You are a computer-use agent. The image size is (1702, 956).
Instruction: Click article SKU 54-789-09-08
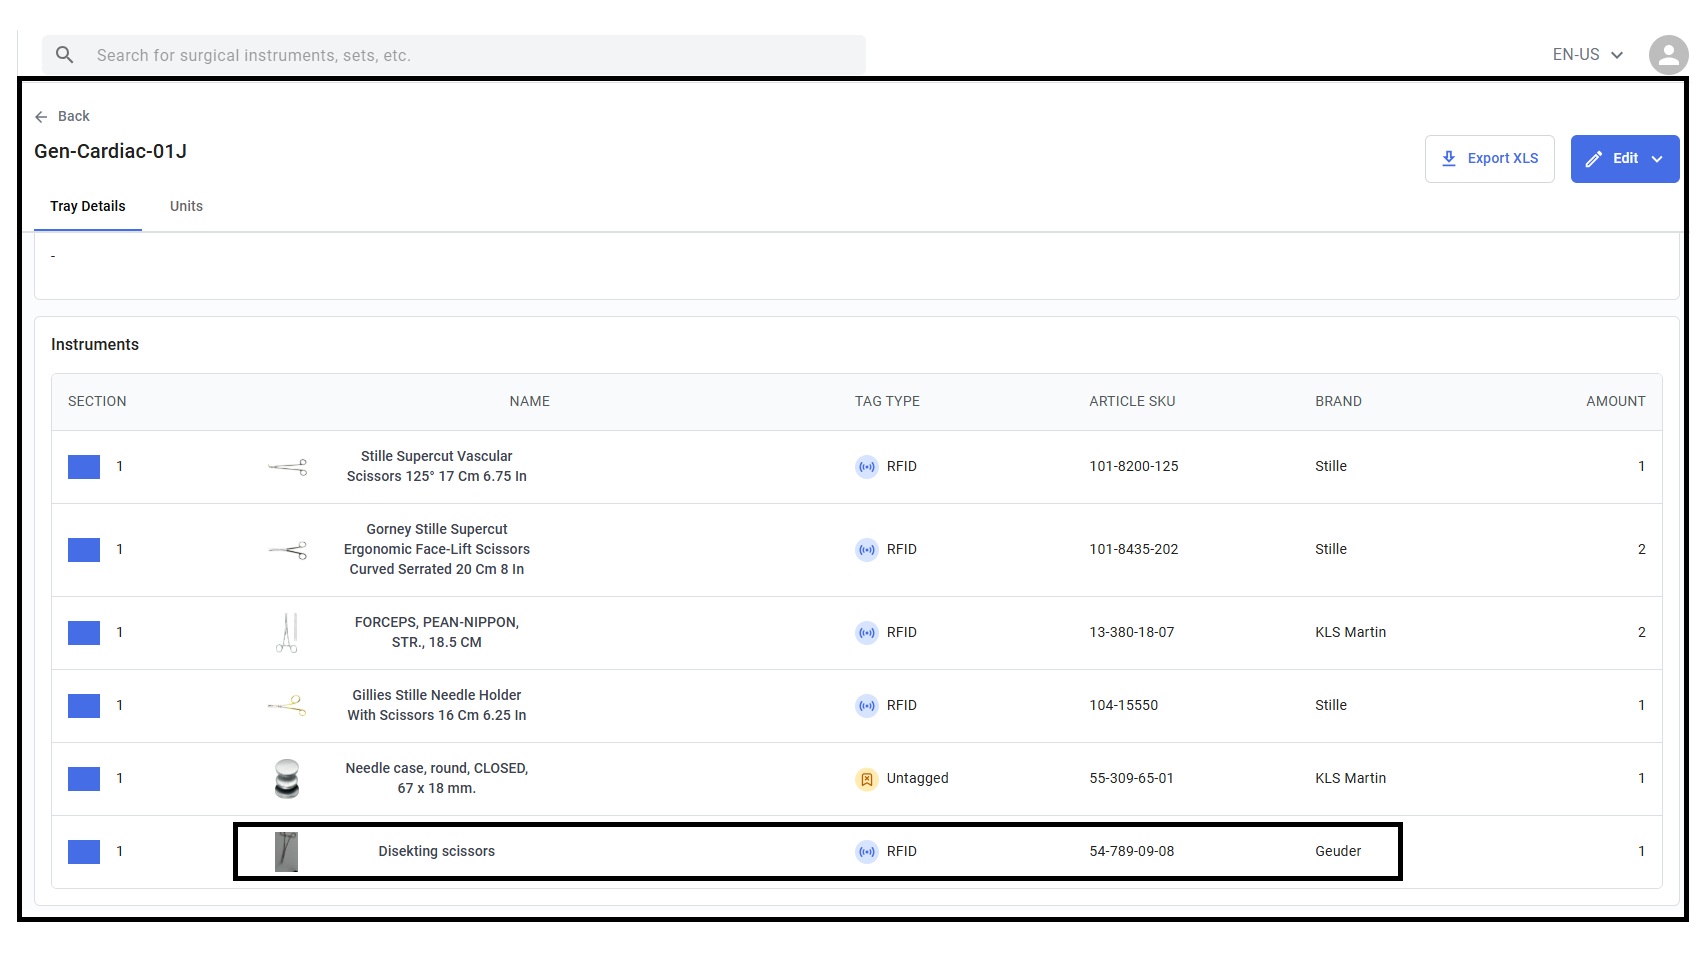pos(1132,851)
